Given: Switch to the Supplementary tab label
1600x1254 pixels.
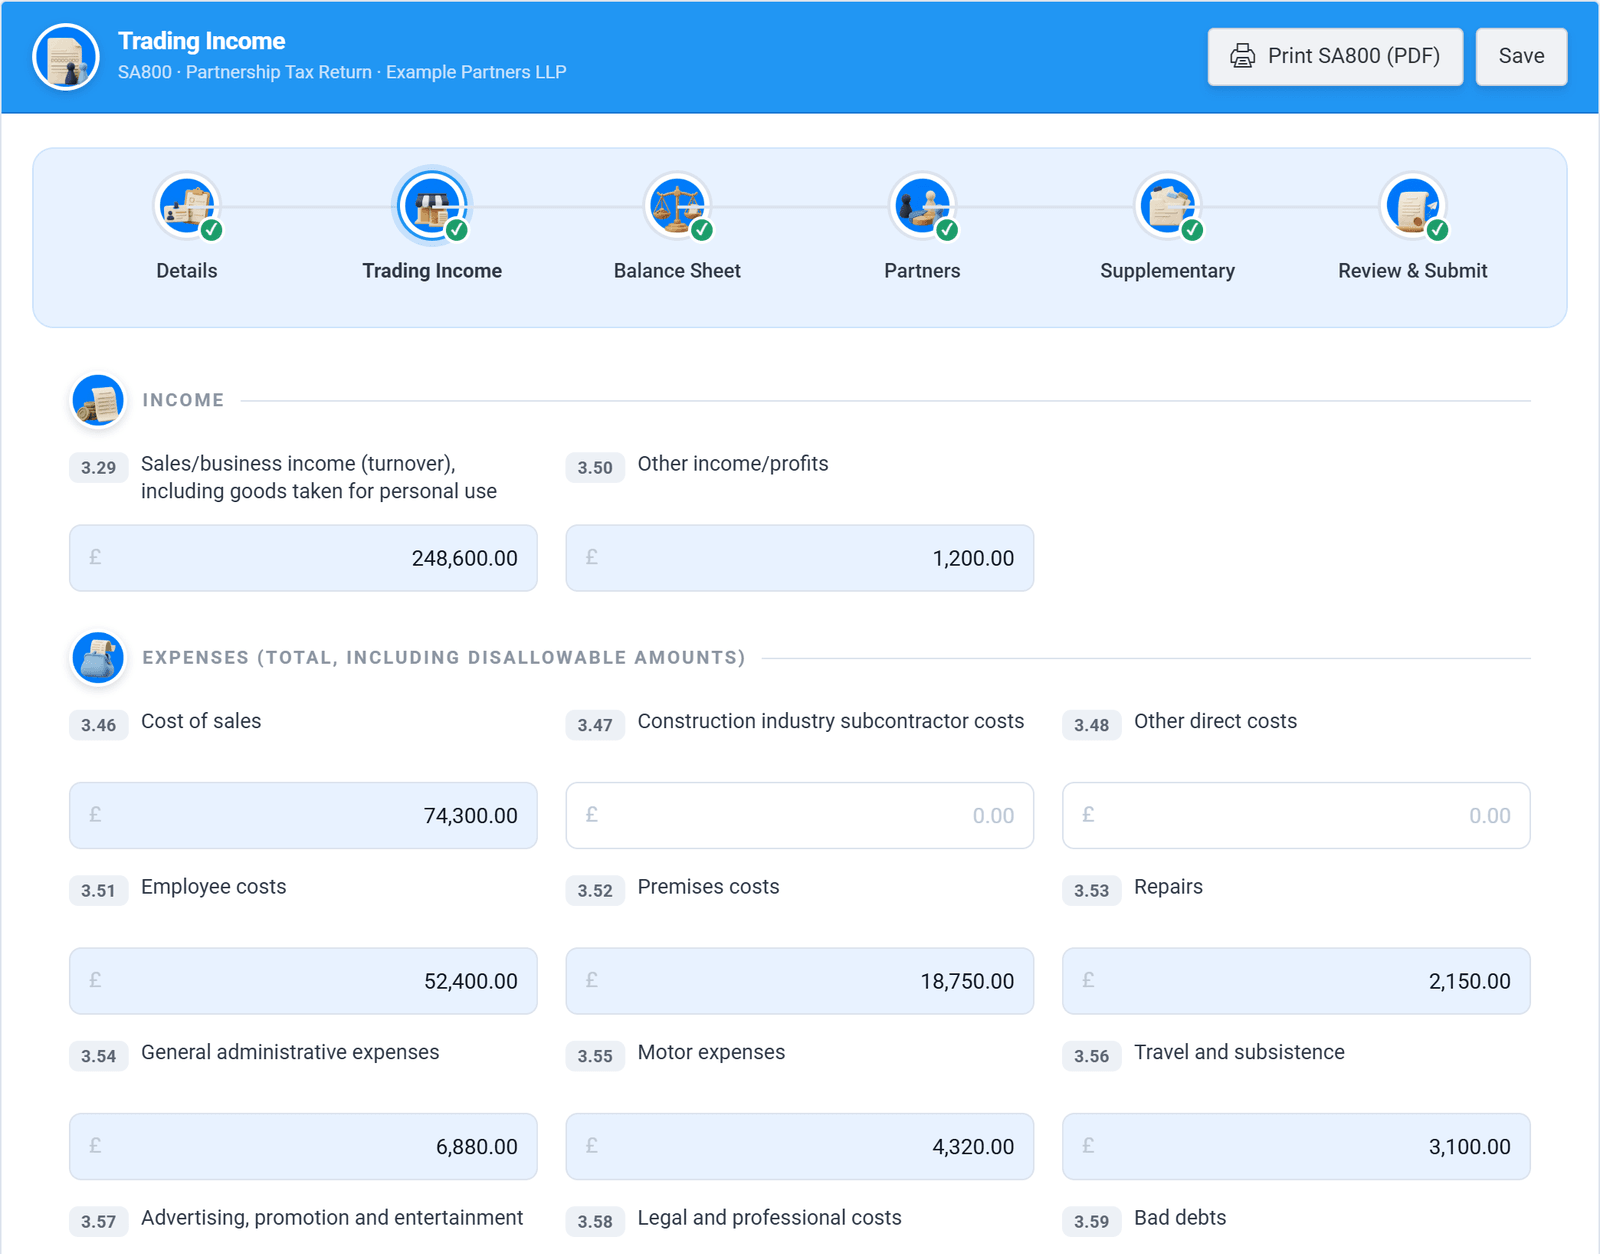Looking at the screenshot, I should (x=1167, y=271).
